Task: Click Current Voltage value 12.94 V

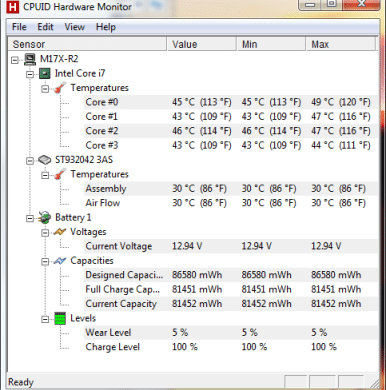Action: click(187, 246)
